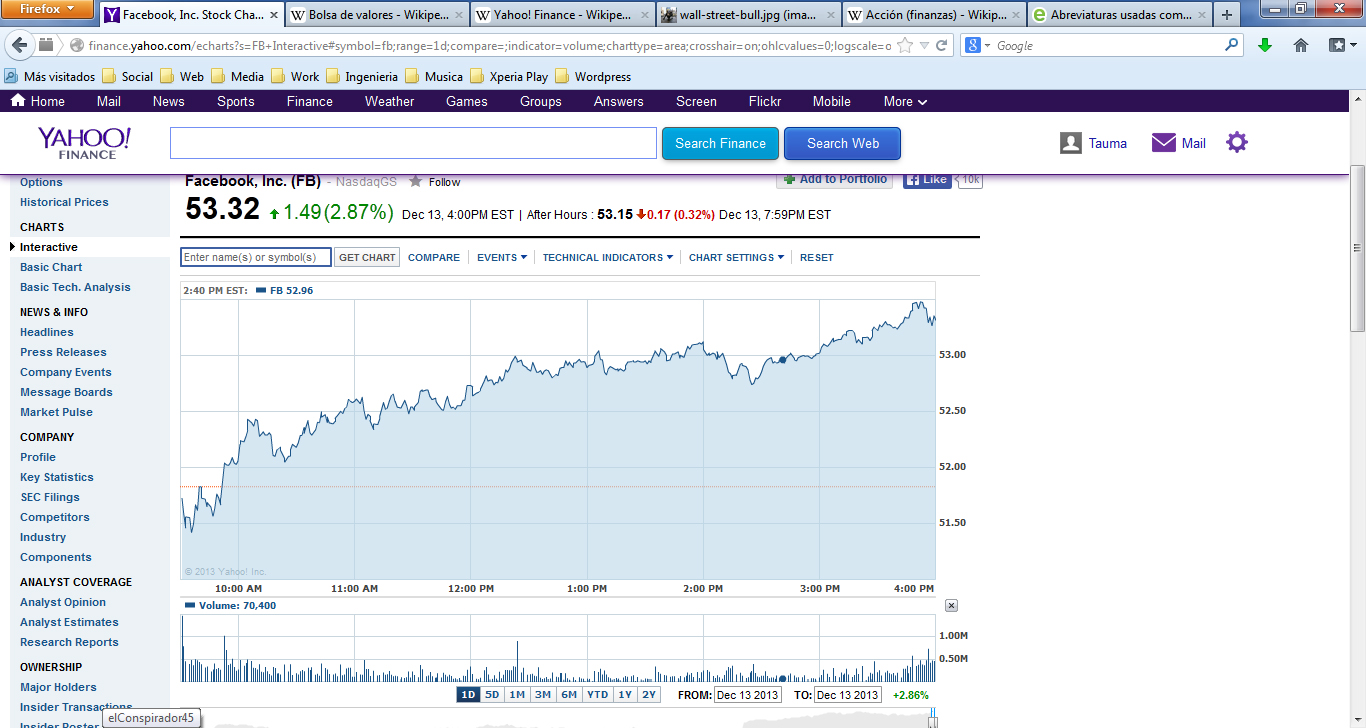1366x728 pixels.
Task: Click the RESET chart link
Action: tap(817, 257)
